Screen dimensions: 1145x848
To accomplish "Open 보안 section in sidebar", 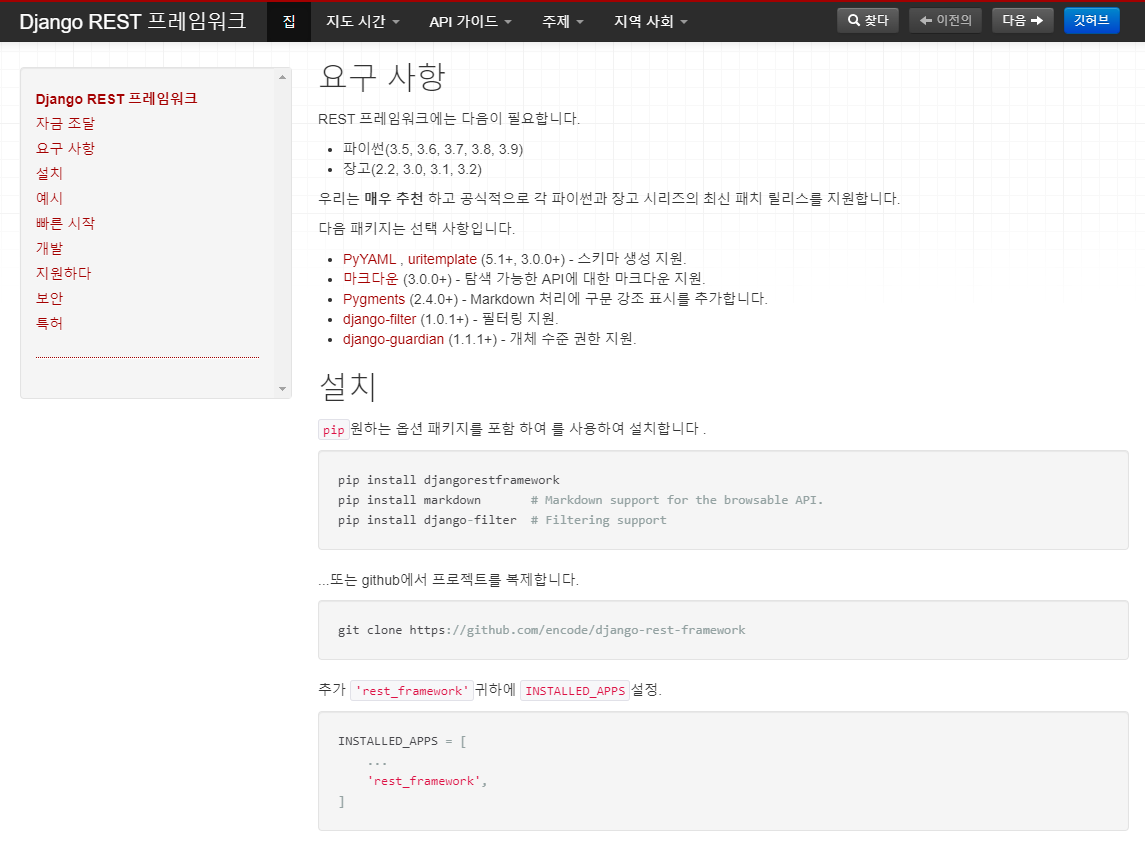I will (x=49, y=298).
